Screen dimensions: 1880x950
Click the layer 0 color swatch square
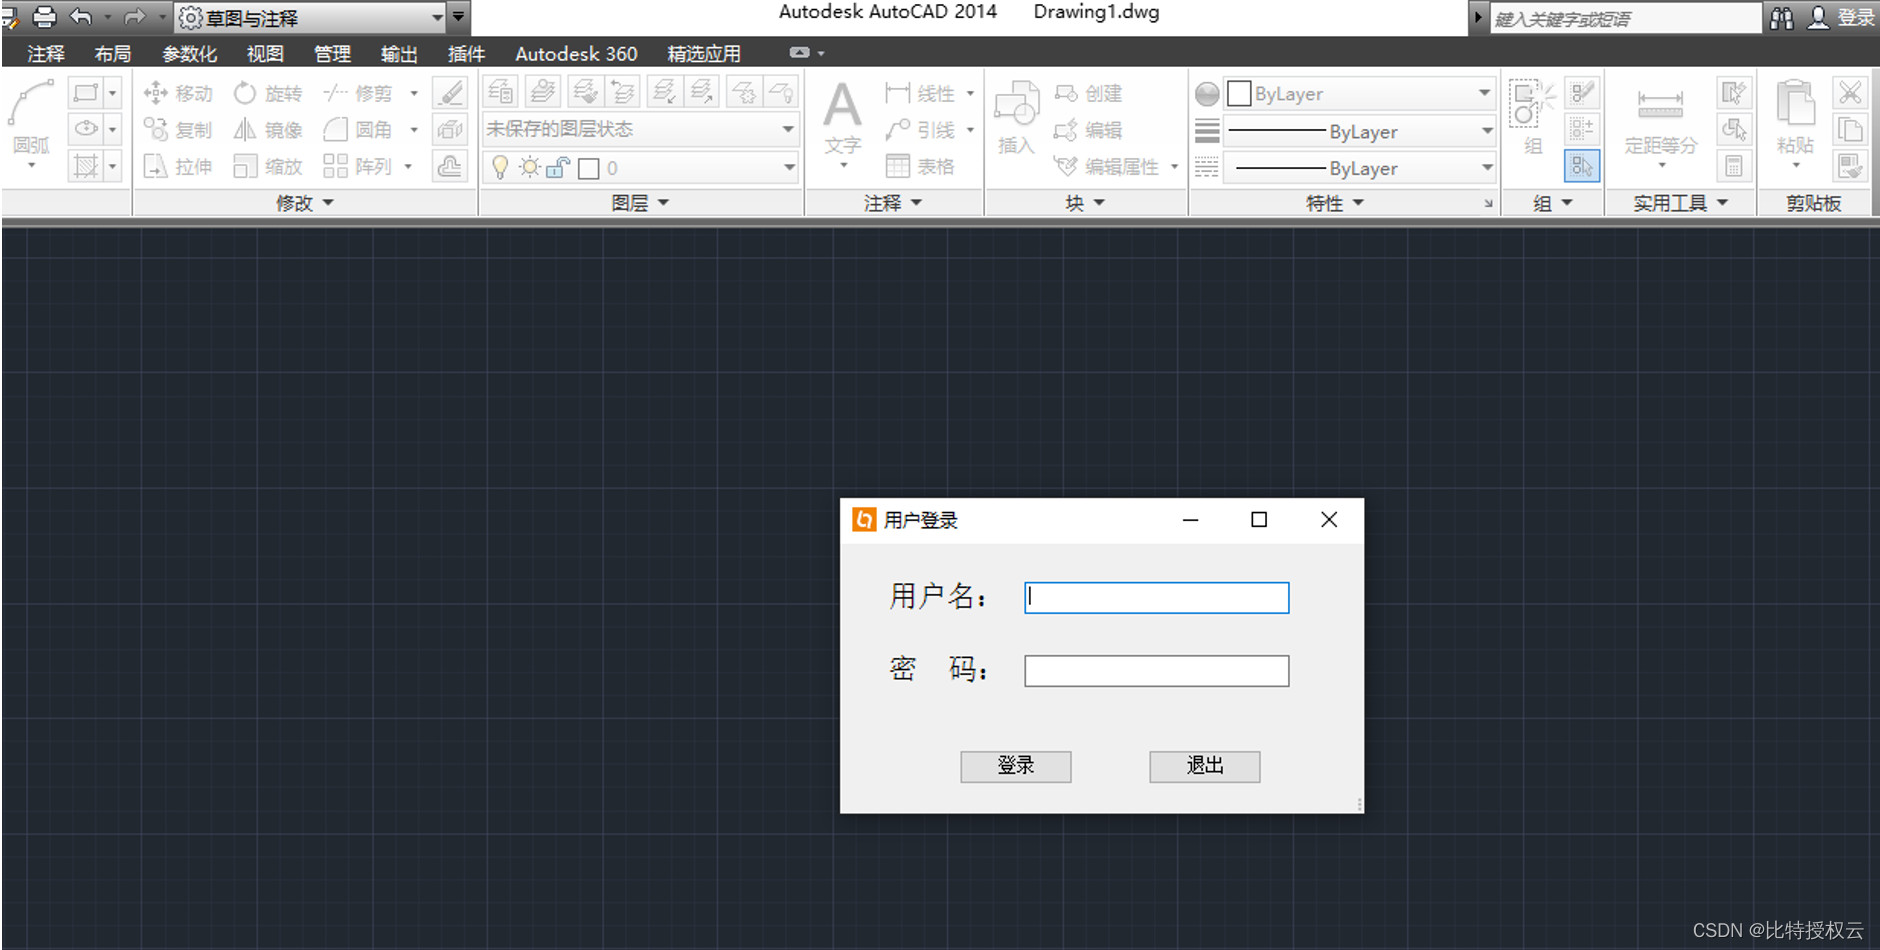[589, 168]
